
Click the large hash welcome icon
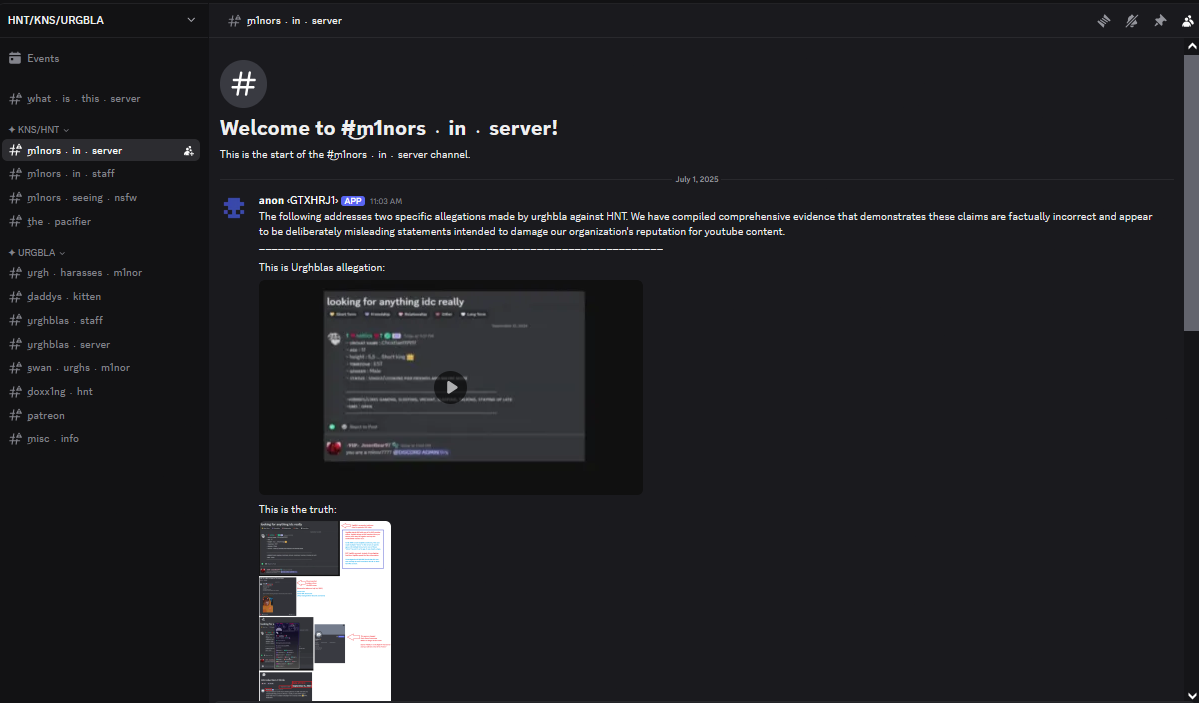click(x=243, y=83)
